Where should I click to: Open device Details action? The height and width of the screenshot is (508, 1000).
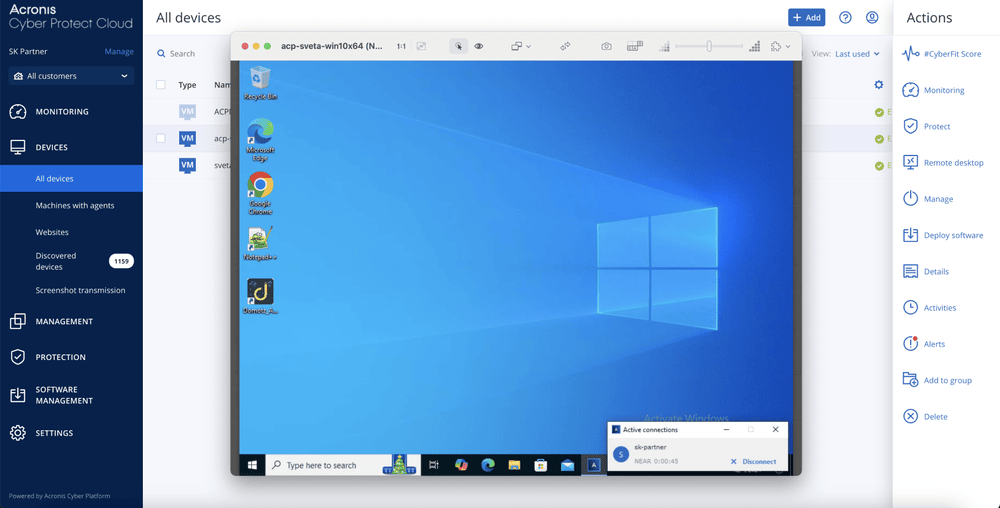(x=925, y=272)
